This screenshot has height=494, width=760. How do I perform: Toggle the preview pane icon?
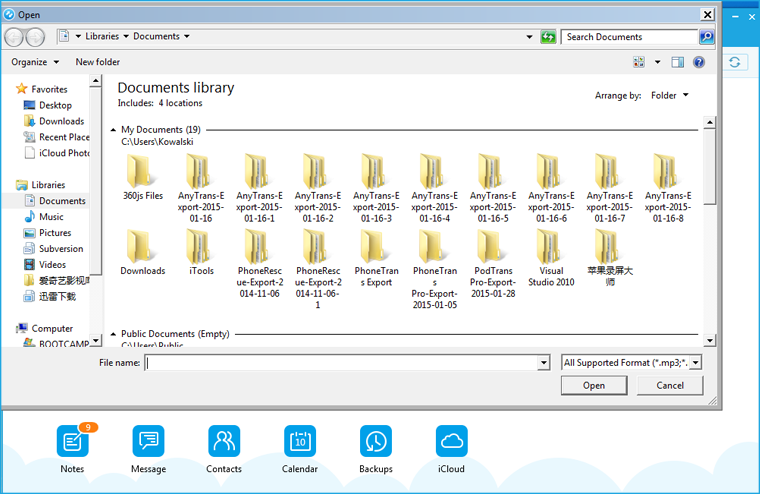pos(677,62)
